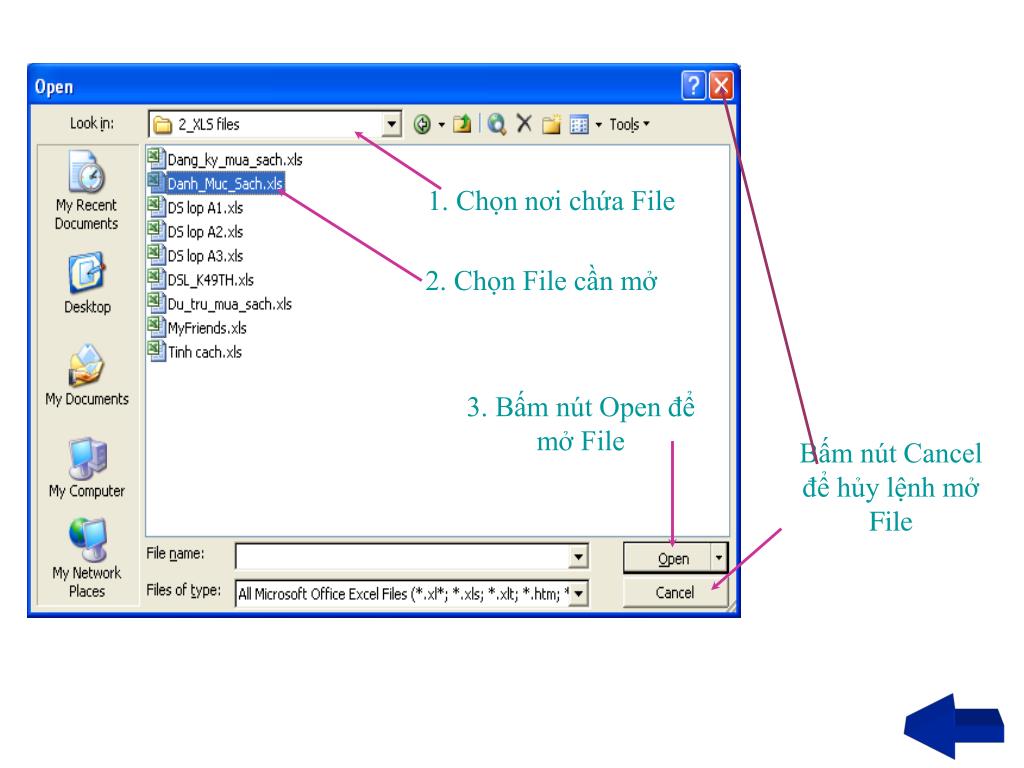Open the Views dropdown arrow
Screen dimensions: 1024x768
[598, 124]
